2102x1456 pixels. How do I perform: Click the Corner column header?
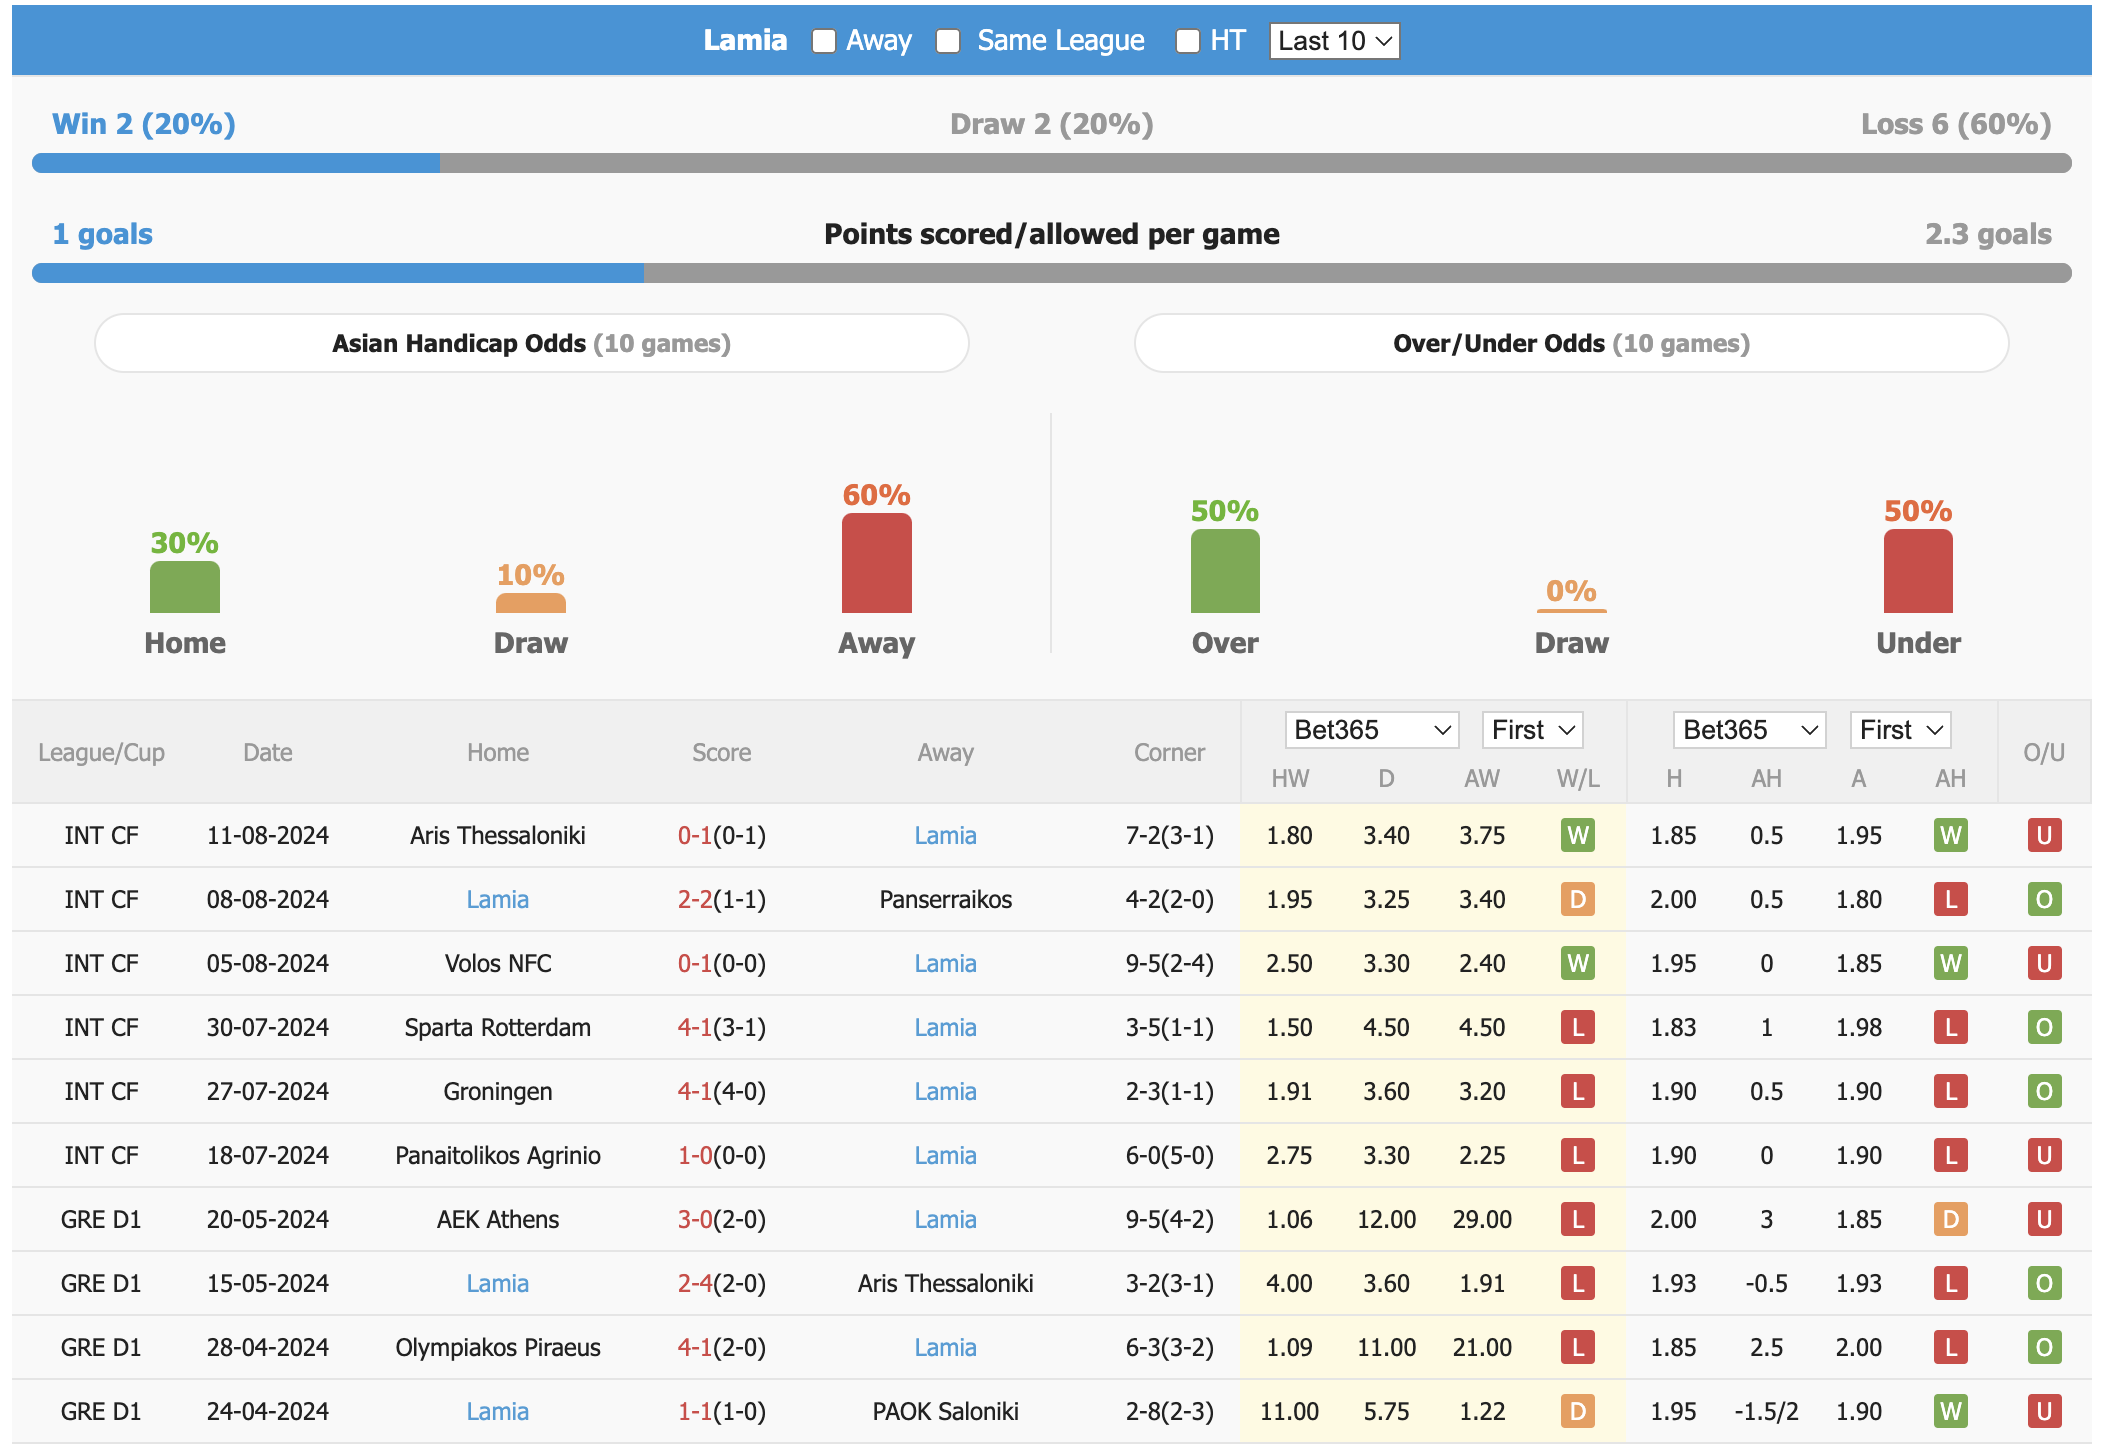[x=1169, y=753]
